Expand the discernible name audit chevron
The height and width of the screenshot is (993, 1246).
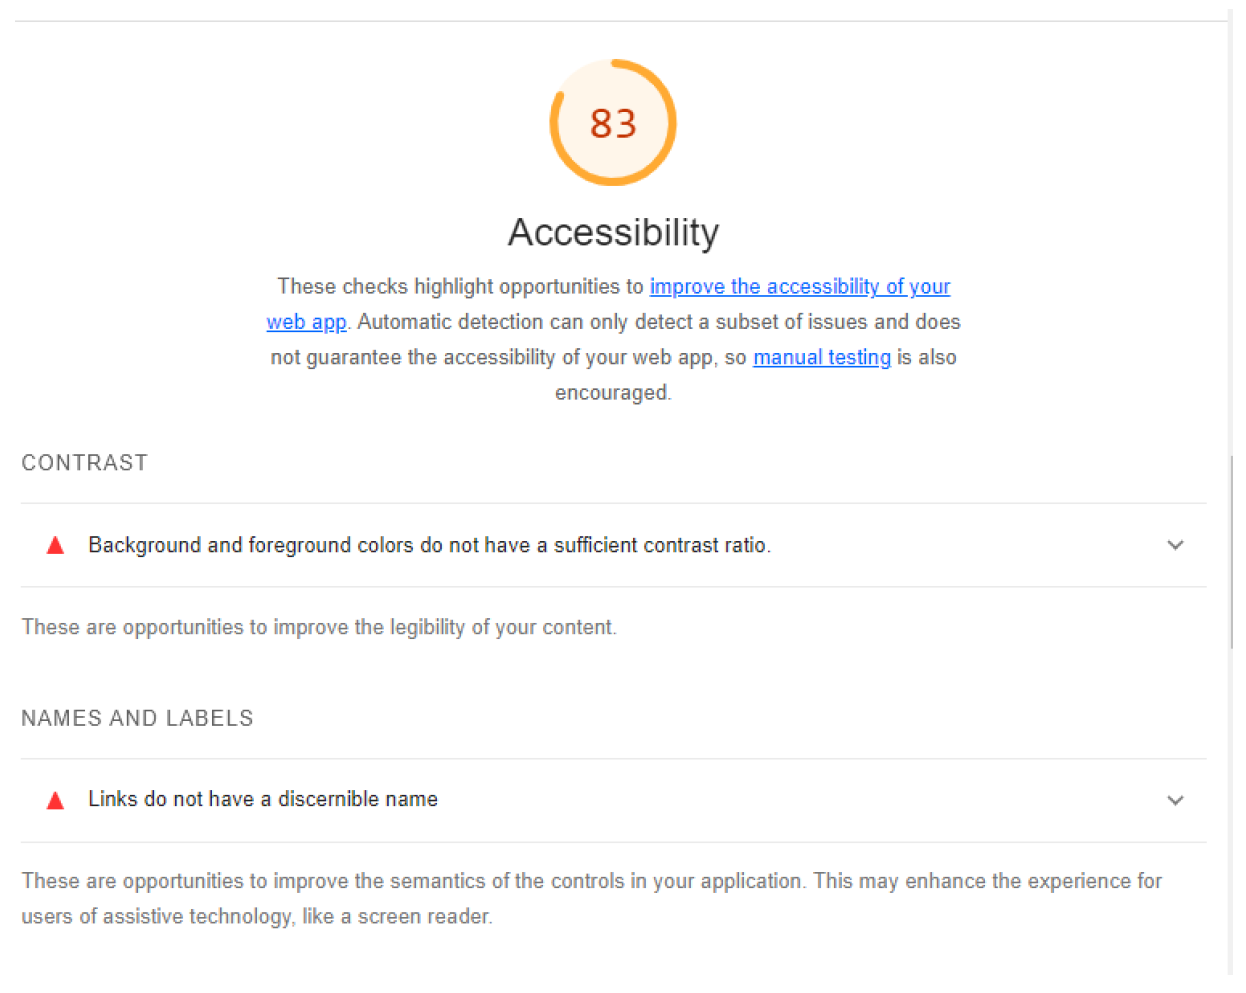tap(1175, 800)
